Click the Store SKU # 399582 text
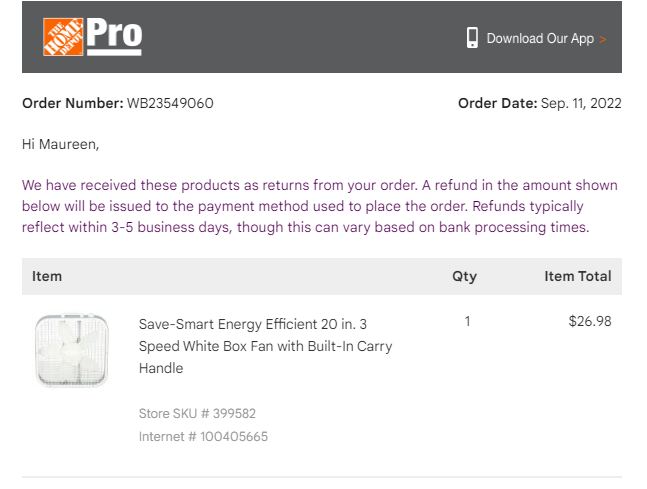Screen dimensions: 647x489 [x=197, y=413]
